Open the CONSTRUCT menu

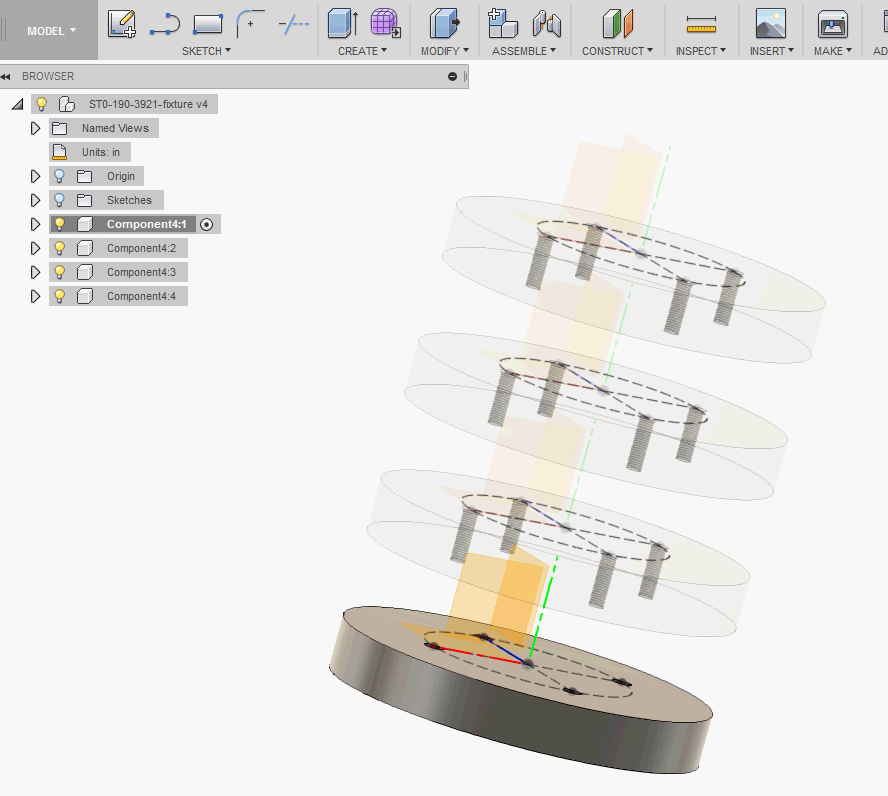coord(617,51)
